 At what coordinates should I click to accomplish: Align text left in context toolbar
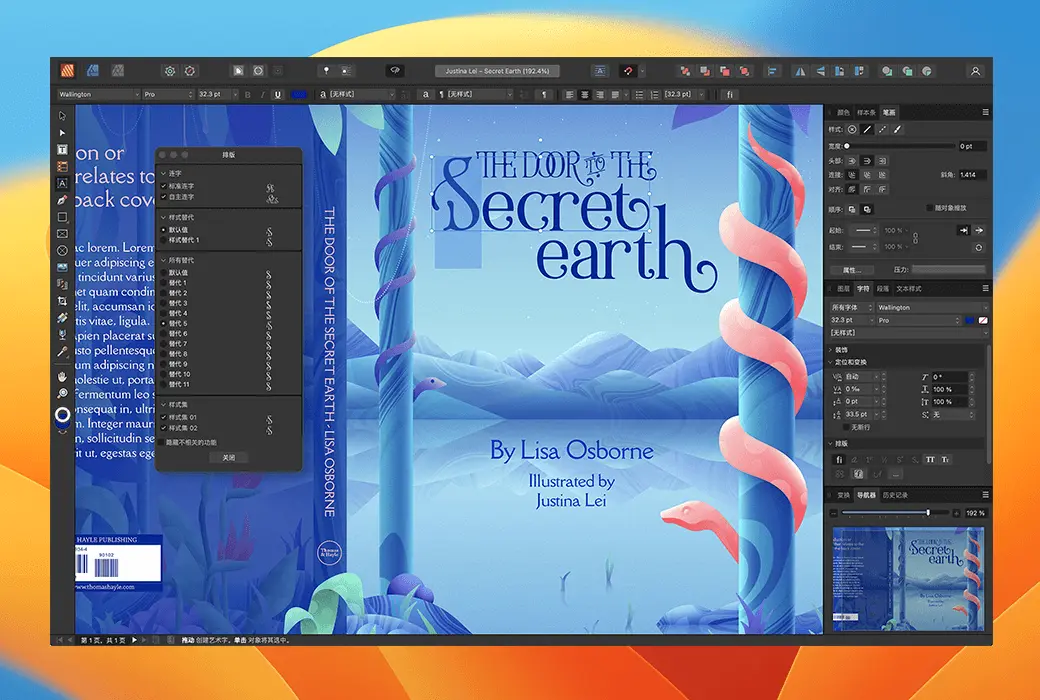coord(569,95)
